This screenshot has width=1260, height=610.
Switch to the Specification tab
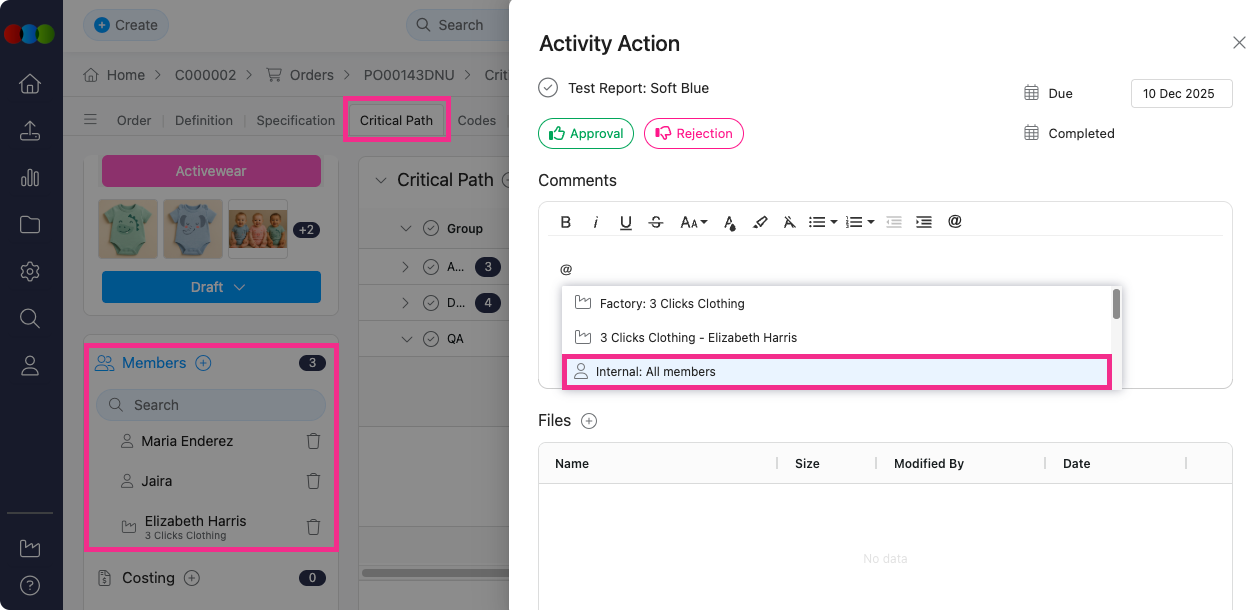295,120
